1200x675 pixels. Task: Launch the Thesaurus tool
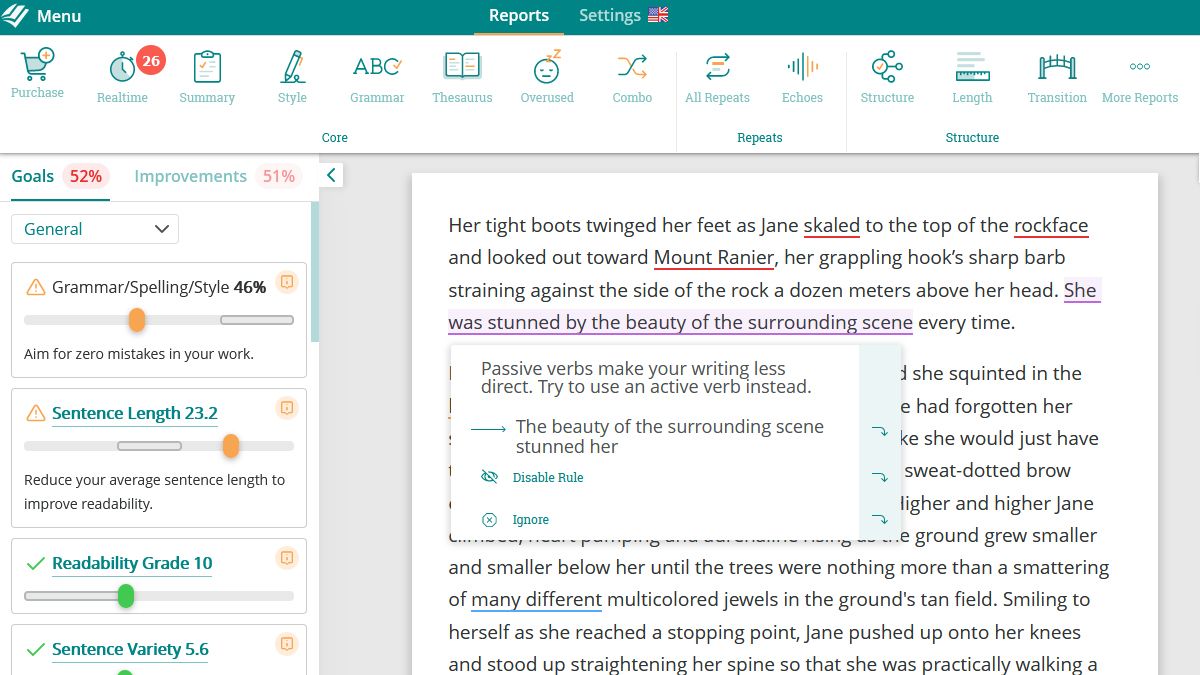[x=462, y=72]
